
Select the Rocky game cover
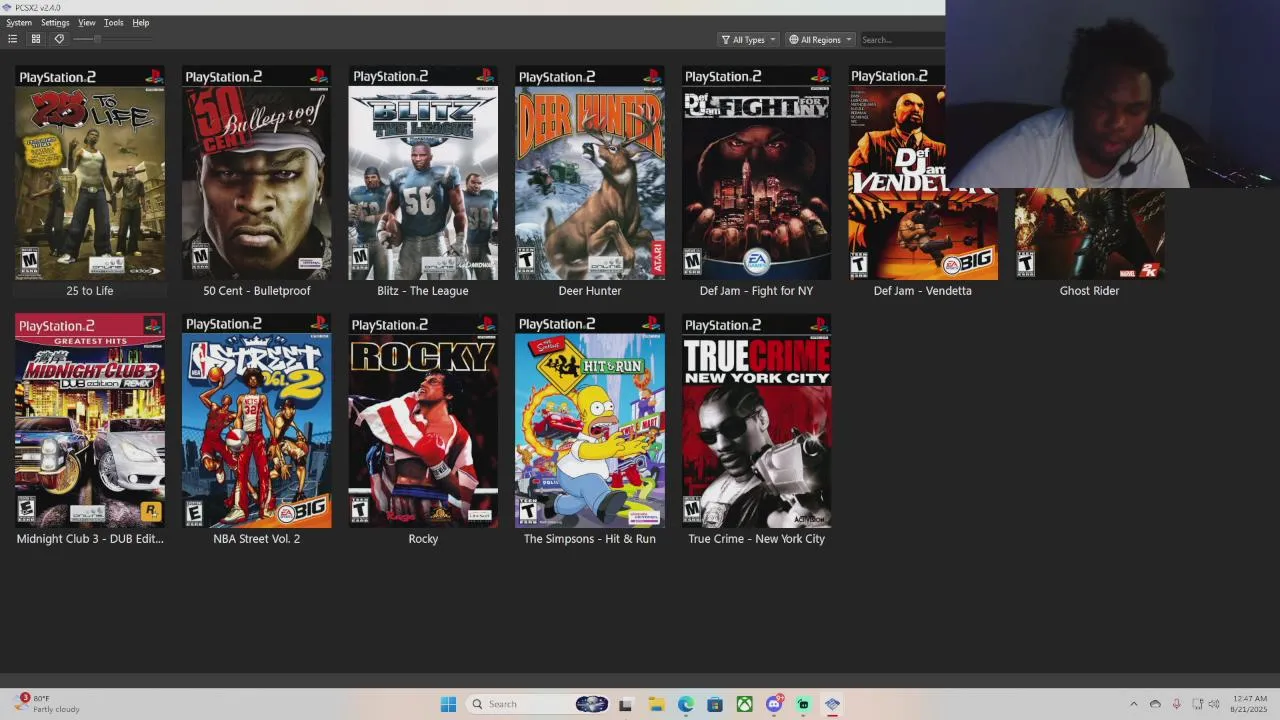coord(423,421)
